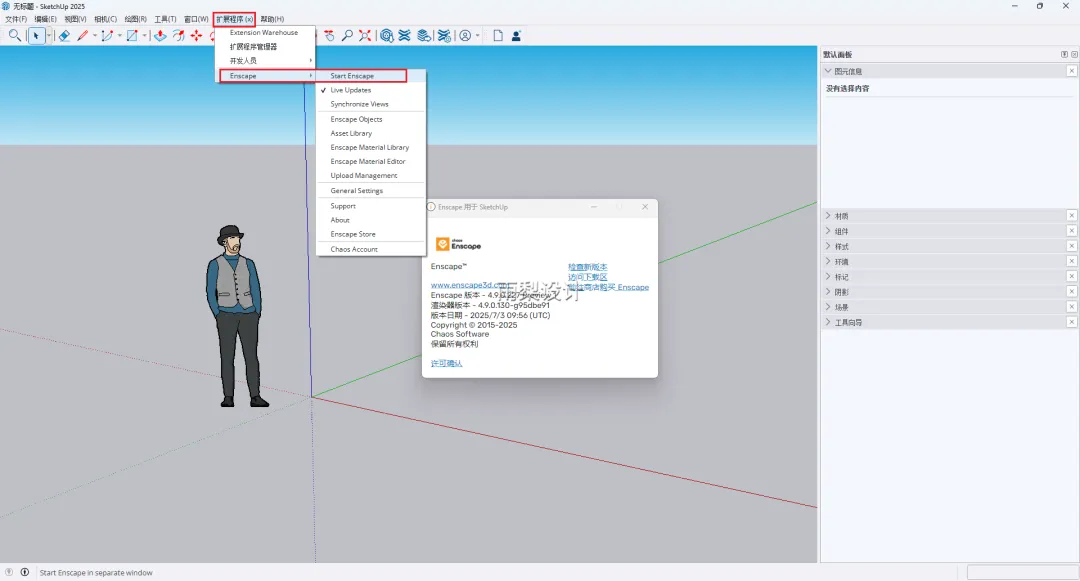Open the Rectangle tool dropdown arrow
Screen dimensions: 1080x581
click(x=144, y=35)
